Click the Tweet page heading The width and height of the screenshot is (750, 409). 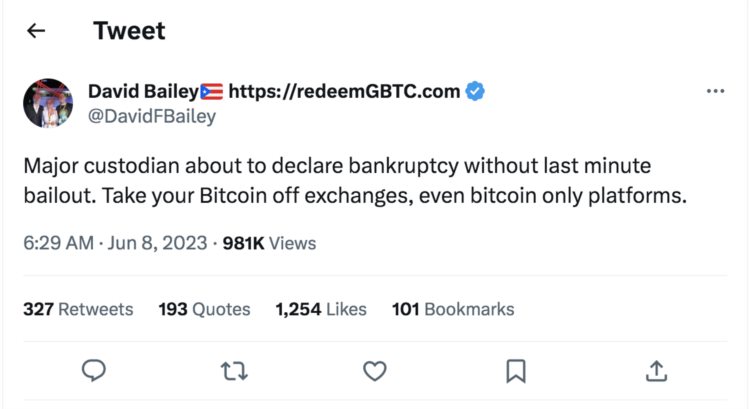(129, 31)
